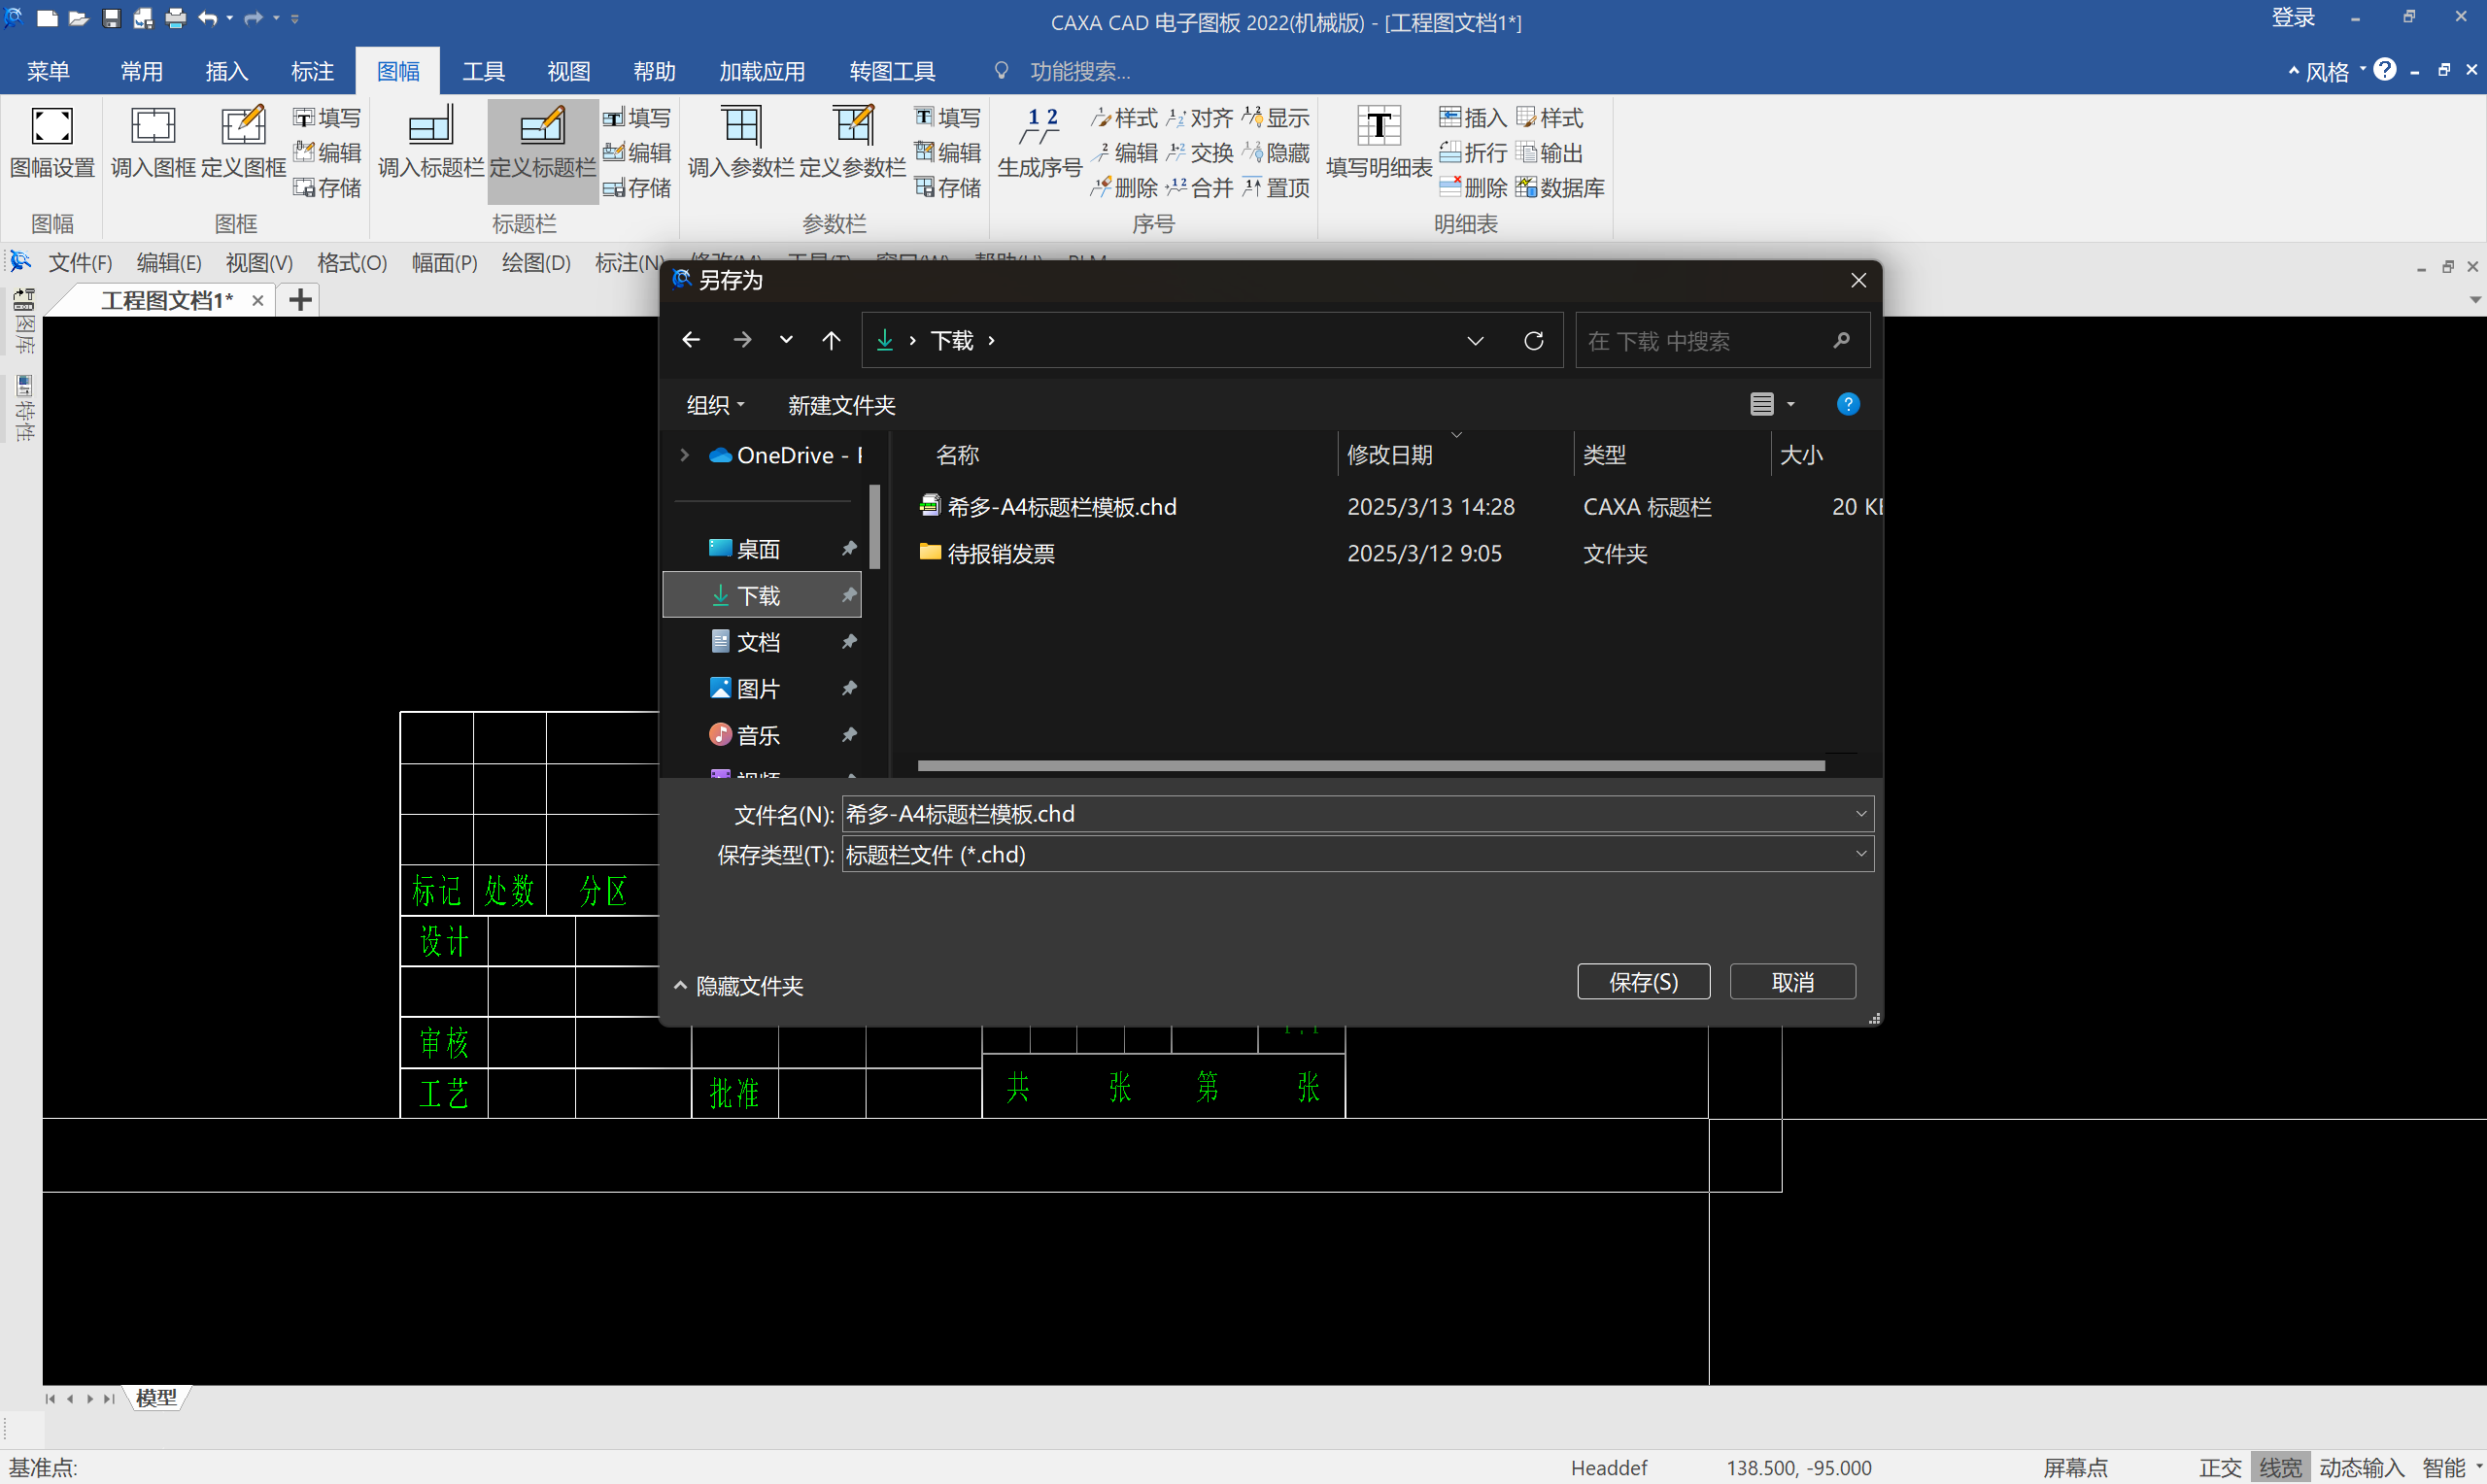Click the back arrow in save dialog

pyautogui.click(x=691, y=341)
